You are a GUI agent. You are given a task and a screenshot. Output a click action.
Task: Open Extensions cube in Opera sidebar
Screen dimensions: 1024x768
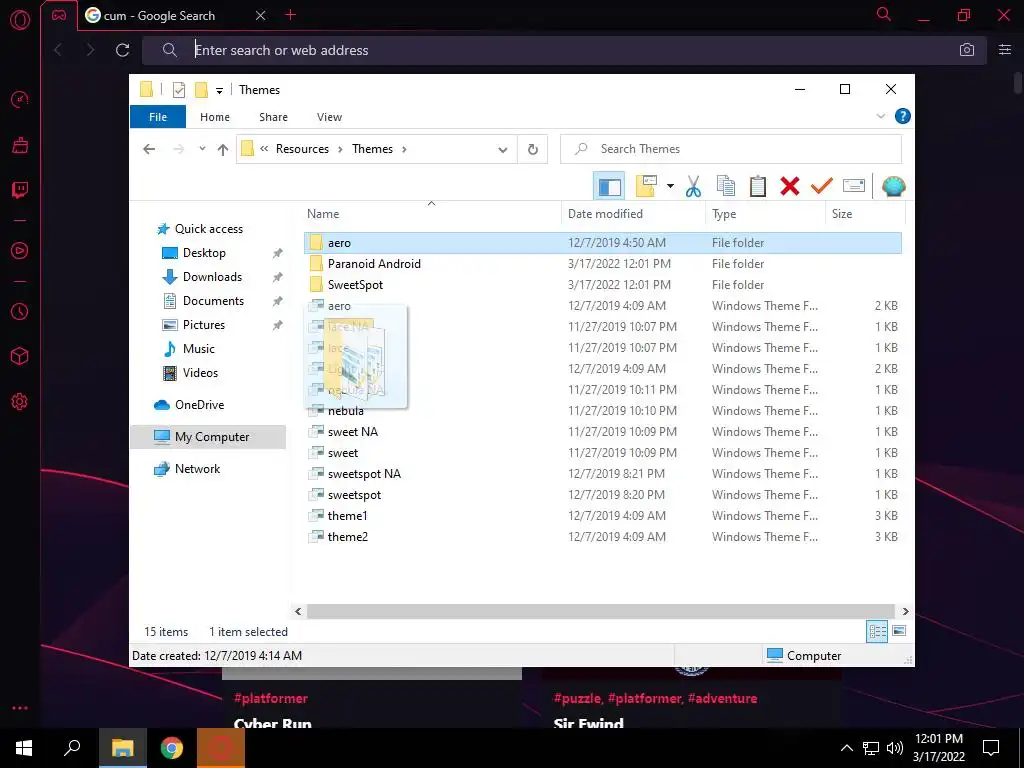coord(20,356)
